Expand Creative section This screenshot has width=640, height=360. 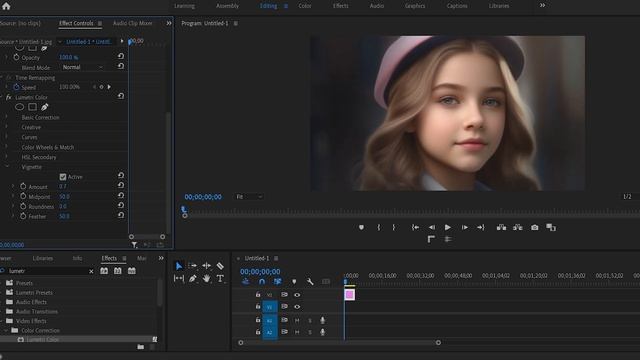[7, 127]
